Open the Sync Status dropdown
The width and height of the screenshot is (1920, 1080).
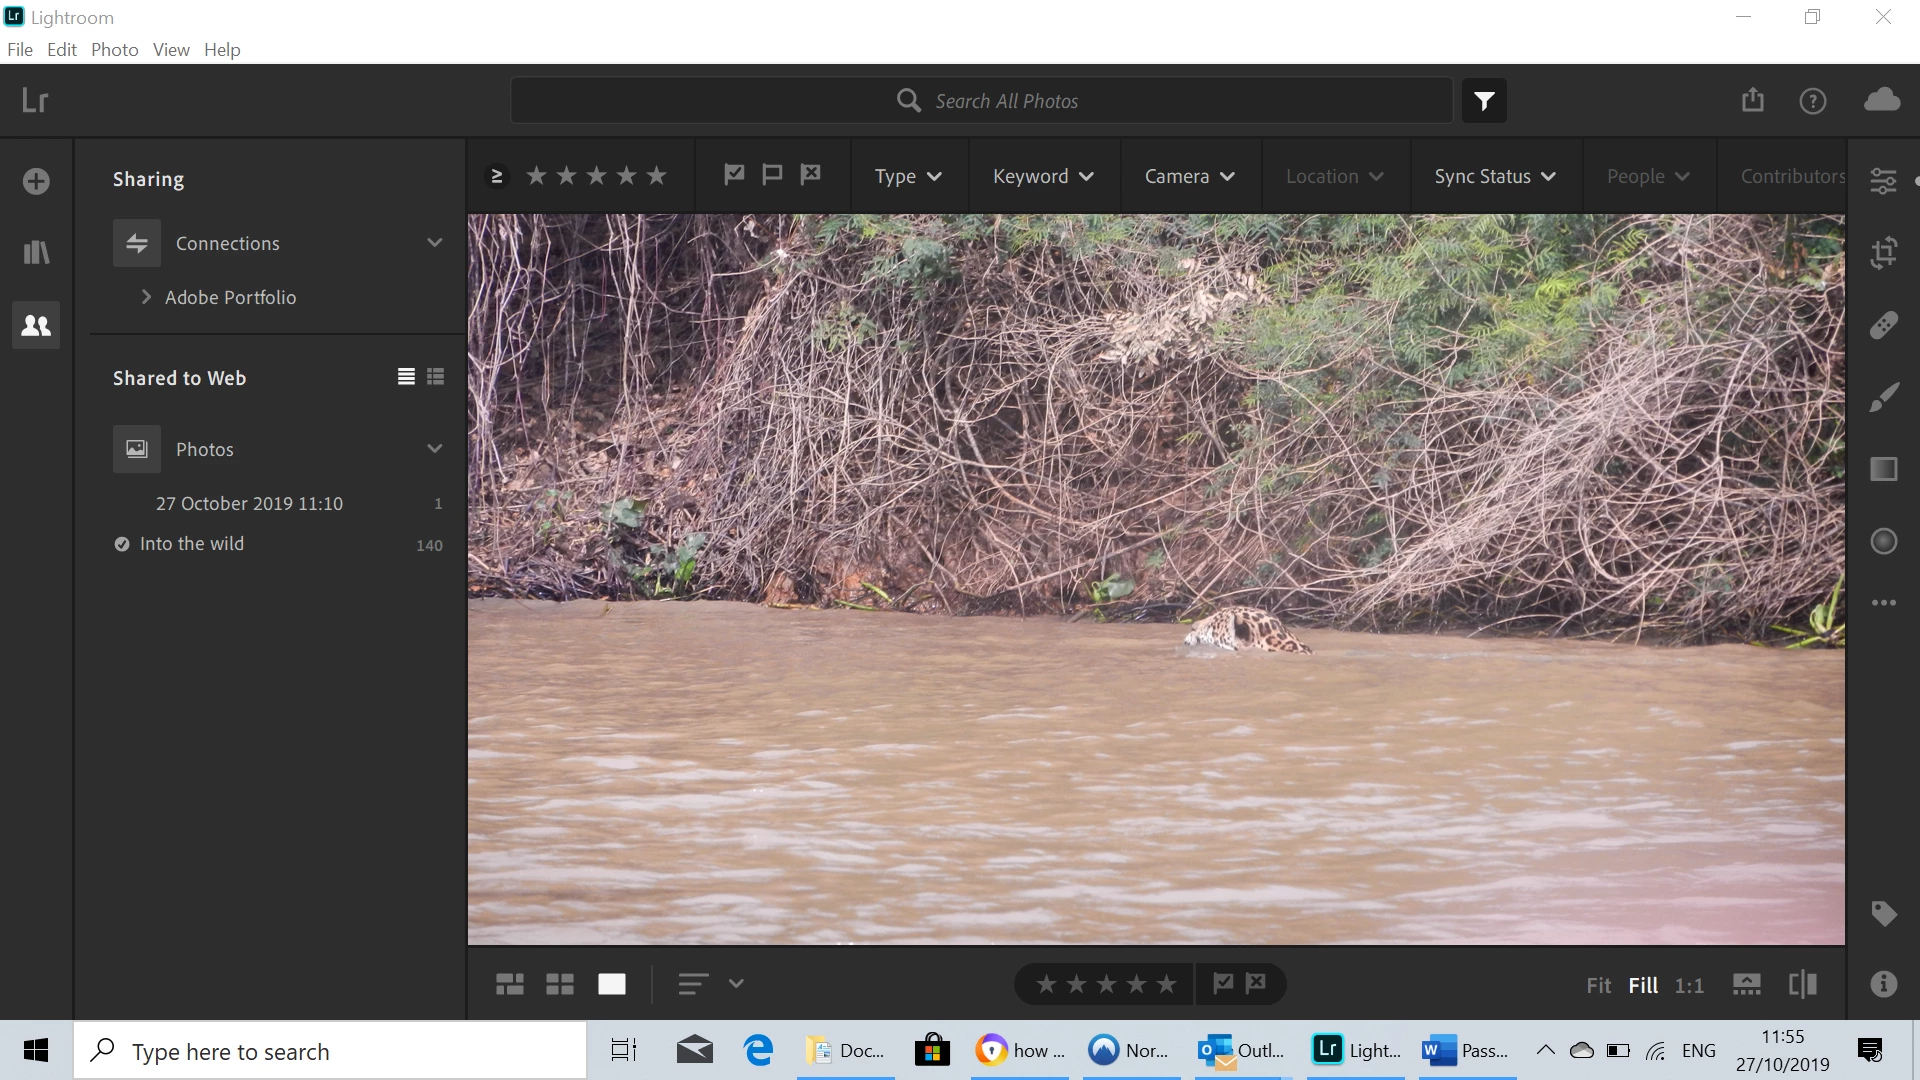point(1494,176)
